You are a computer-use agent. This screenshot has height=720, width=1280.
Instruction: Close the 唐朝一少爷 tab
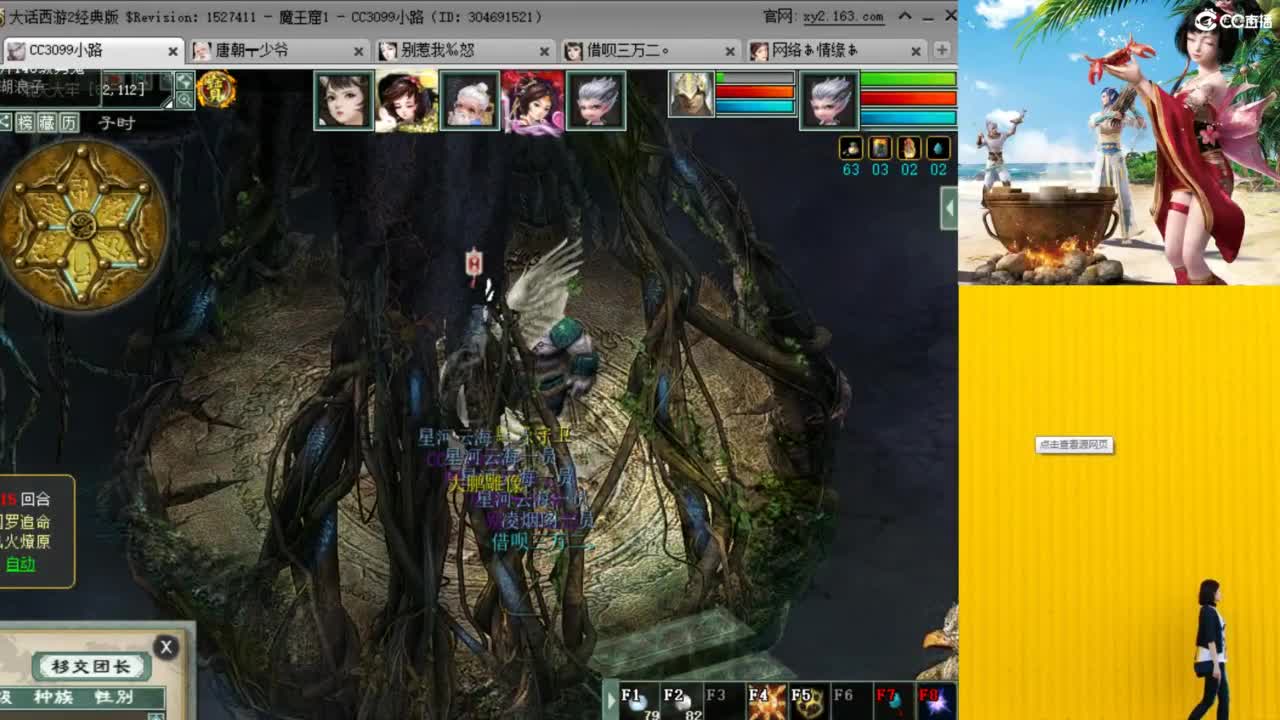pyautogui.click(x=359, y=51)
